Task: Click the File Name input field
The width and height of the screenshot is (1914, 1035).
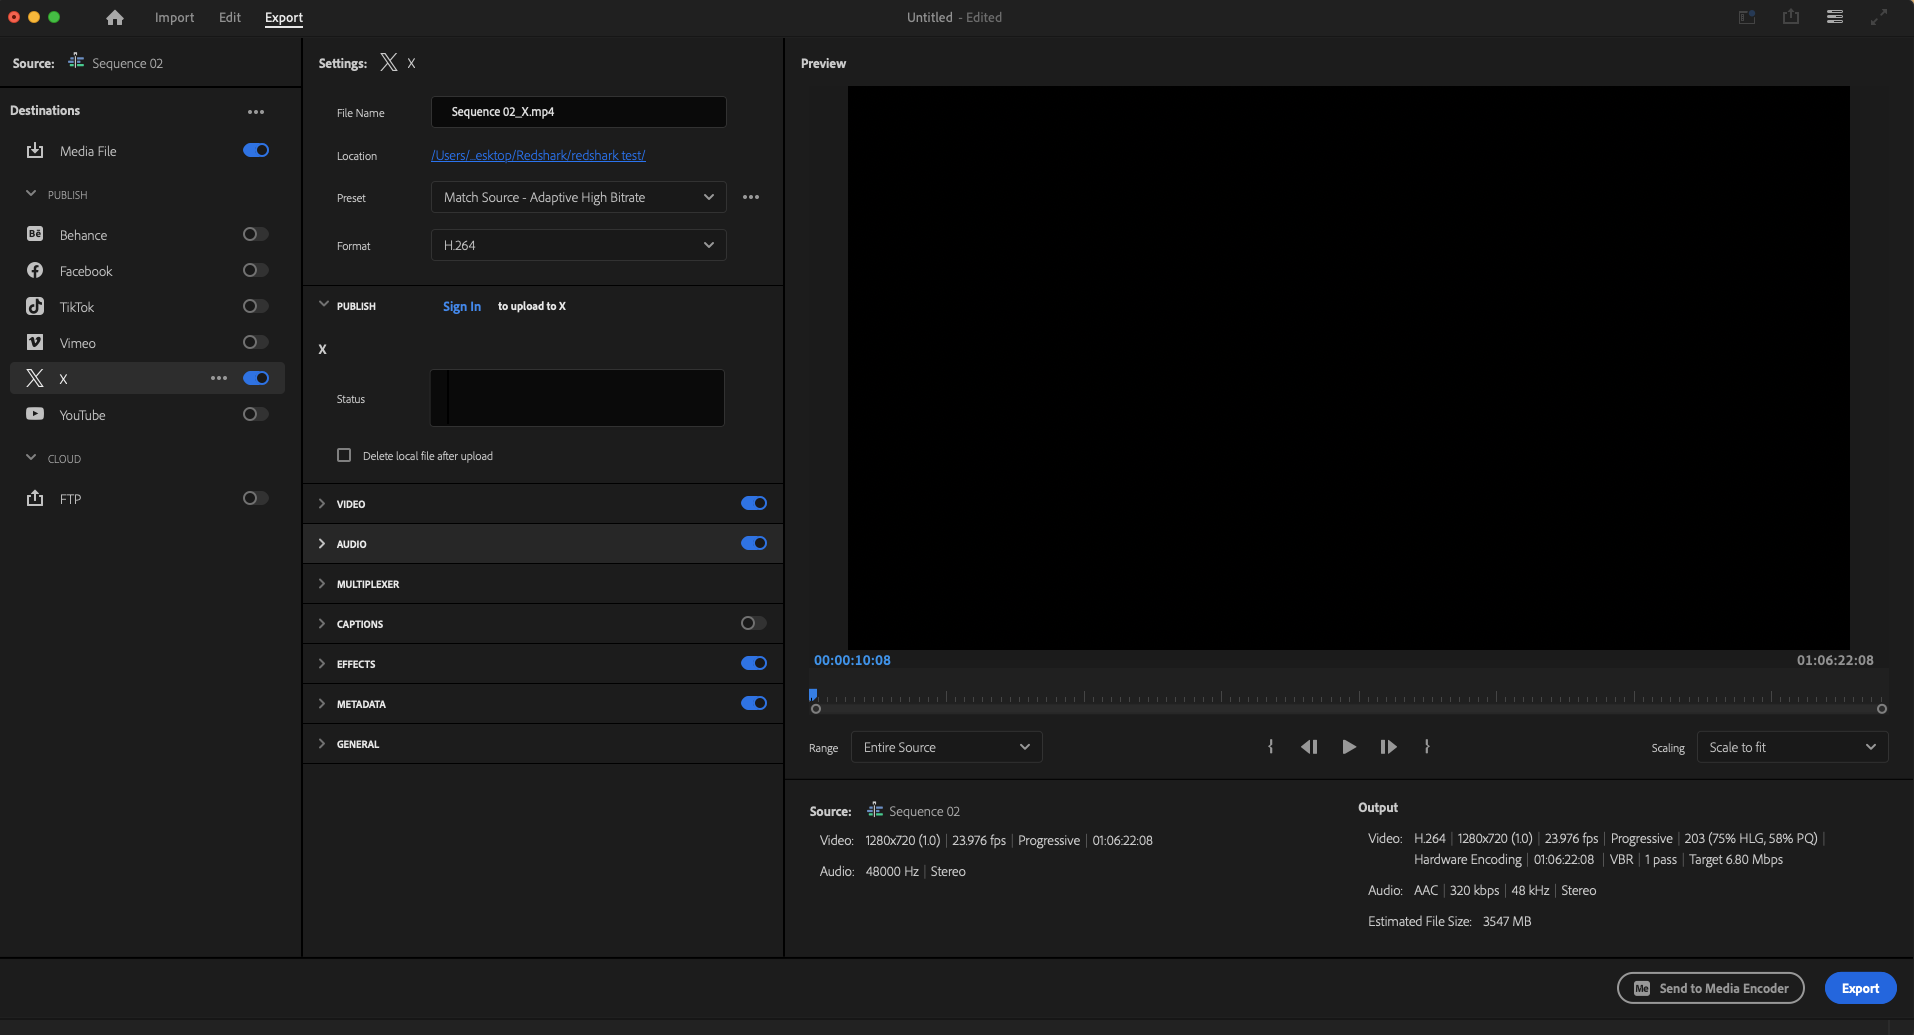Action: pos(578,112)
